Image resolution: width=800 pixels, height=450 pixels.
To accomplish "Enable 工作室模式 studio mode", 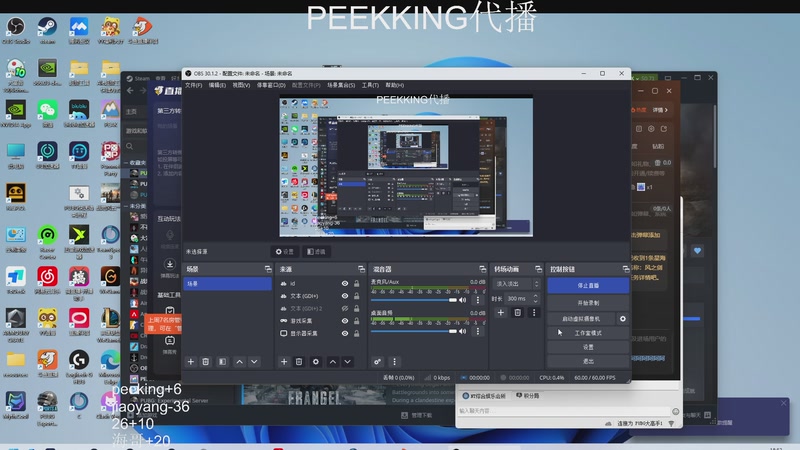I will (x=588, y=333).
